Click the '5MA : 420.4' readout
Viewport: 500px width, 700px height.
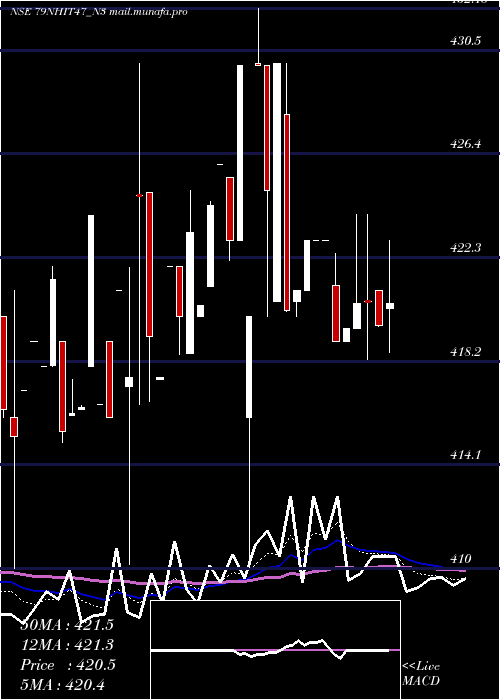coord(63,684)
